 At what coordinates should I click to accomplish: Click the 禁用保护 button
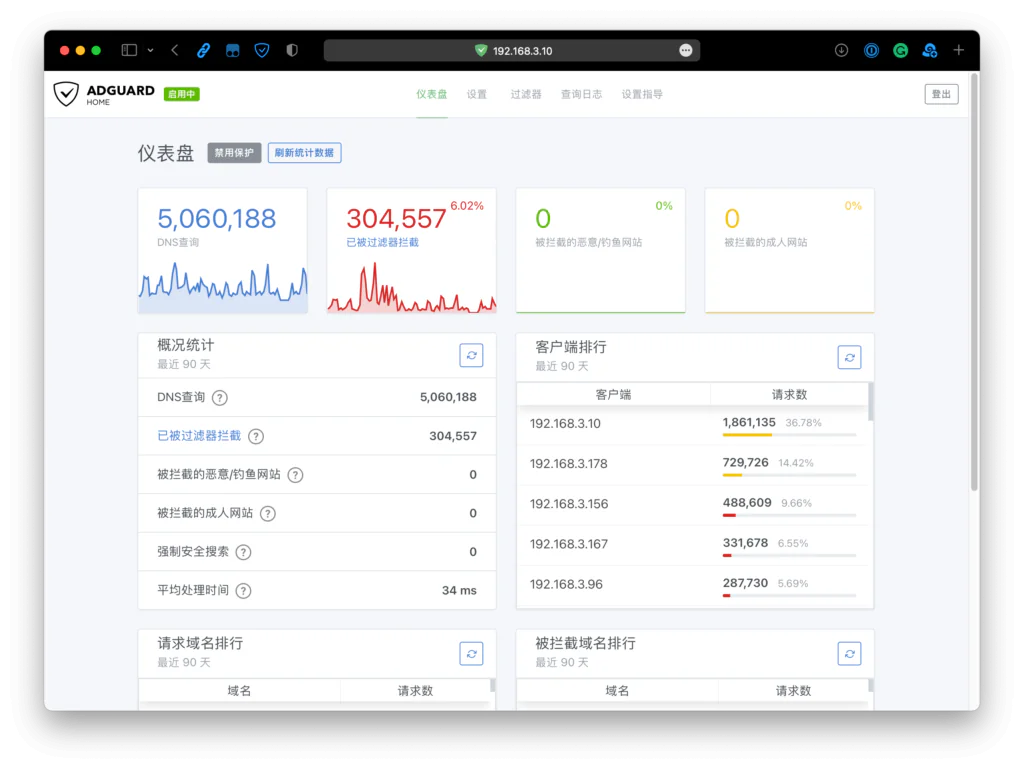click(233, 153)
